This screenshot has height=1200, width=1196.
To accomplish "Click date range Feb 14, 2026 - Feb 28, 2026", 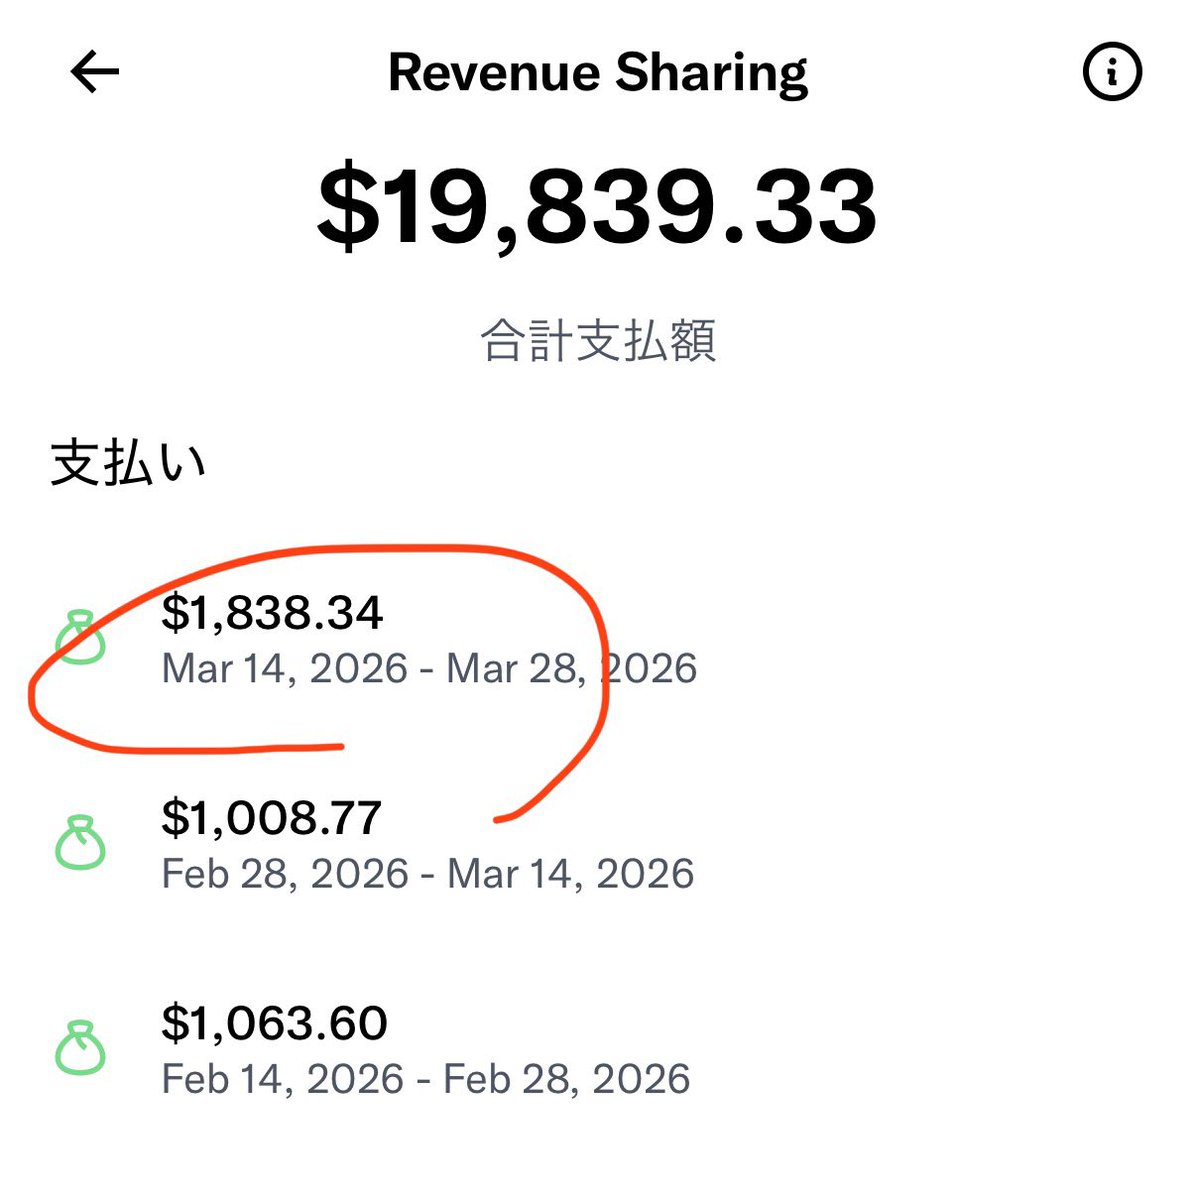I will (426, 1078).
